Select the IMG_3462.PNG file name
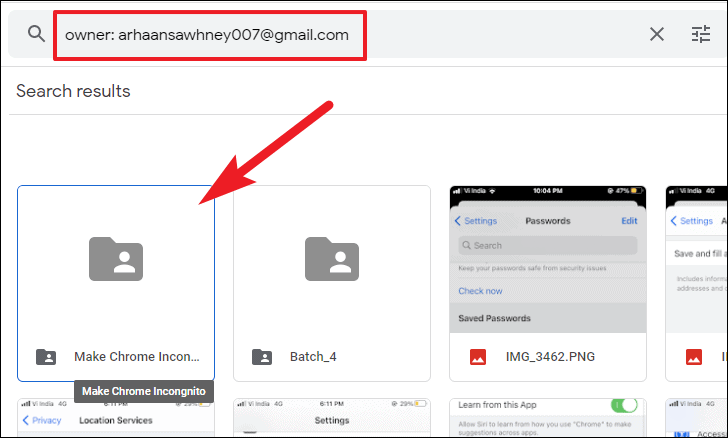The width and height of the screenshot is (728, 438). click(550, 357)
